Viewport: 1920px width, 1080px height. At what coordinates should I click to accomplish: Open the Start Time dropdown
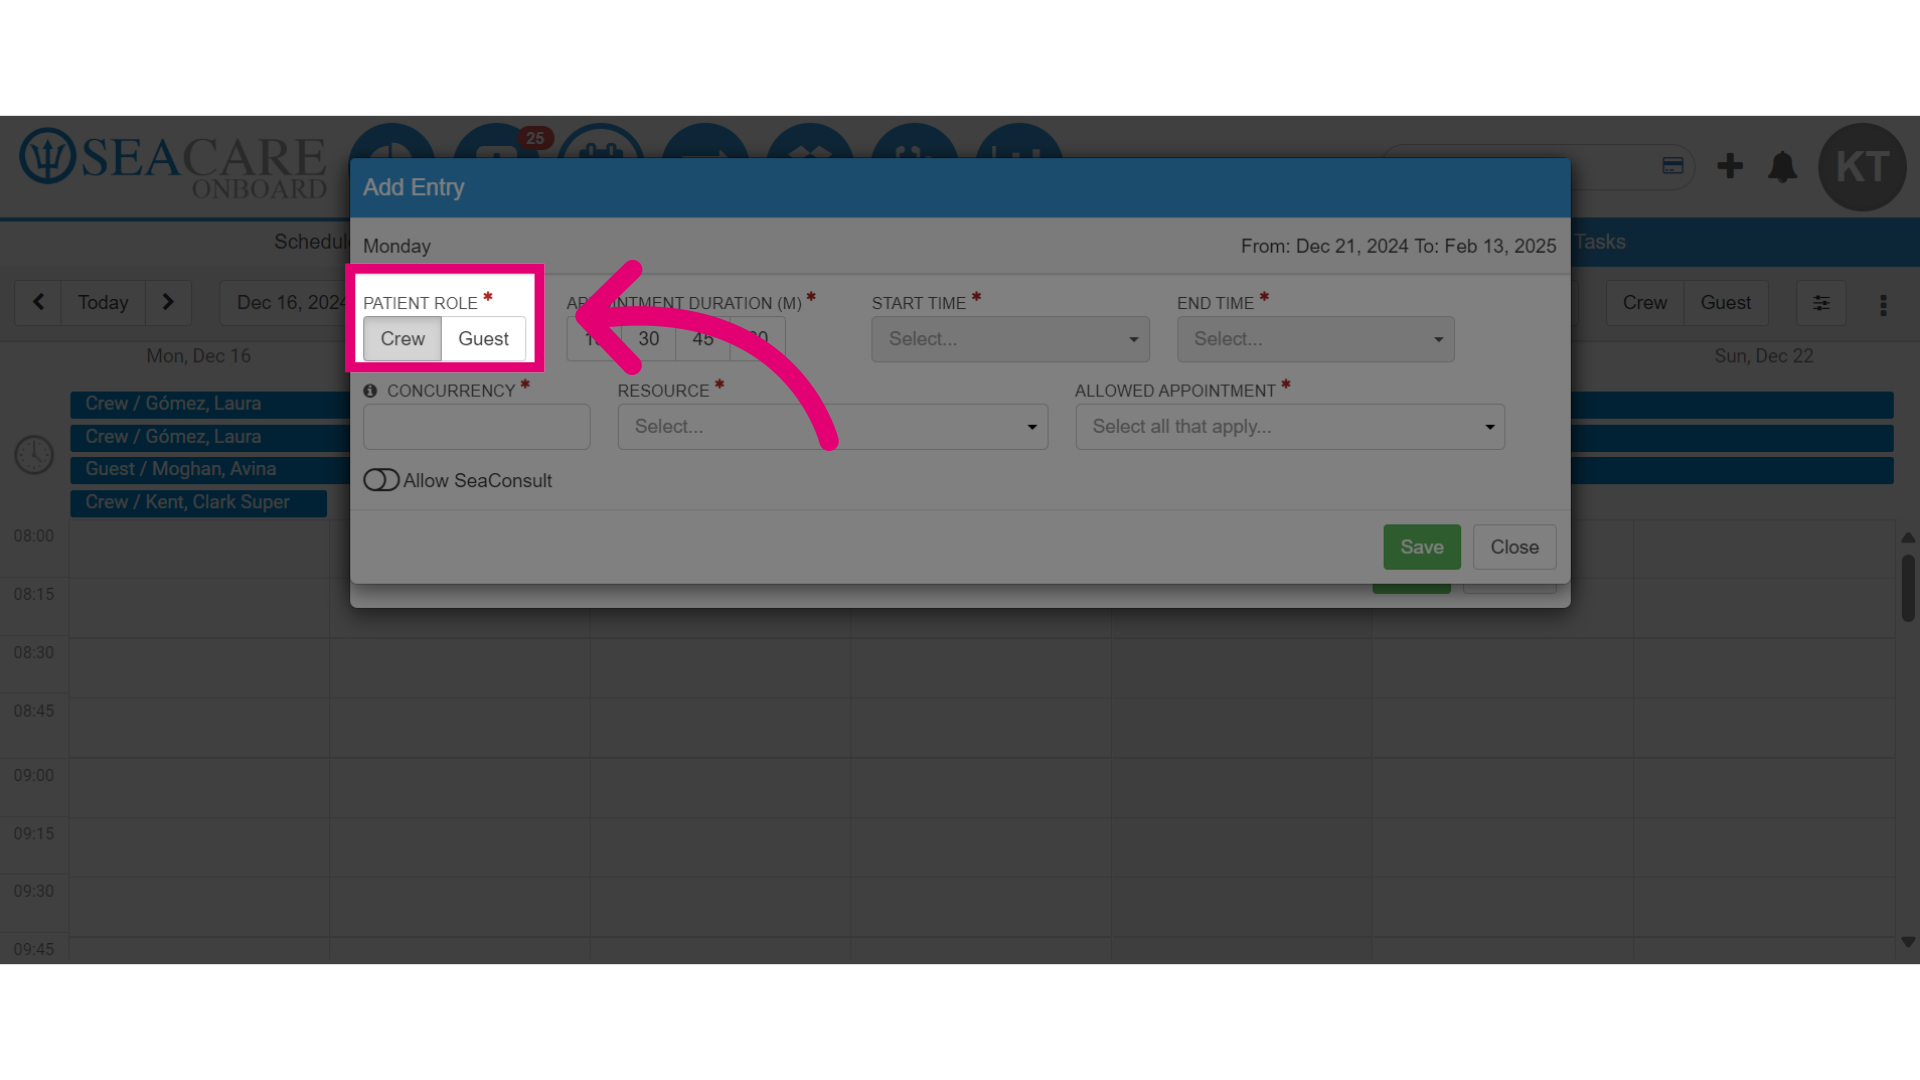point(1010,339)
